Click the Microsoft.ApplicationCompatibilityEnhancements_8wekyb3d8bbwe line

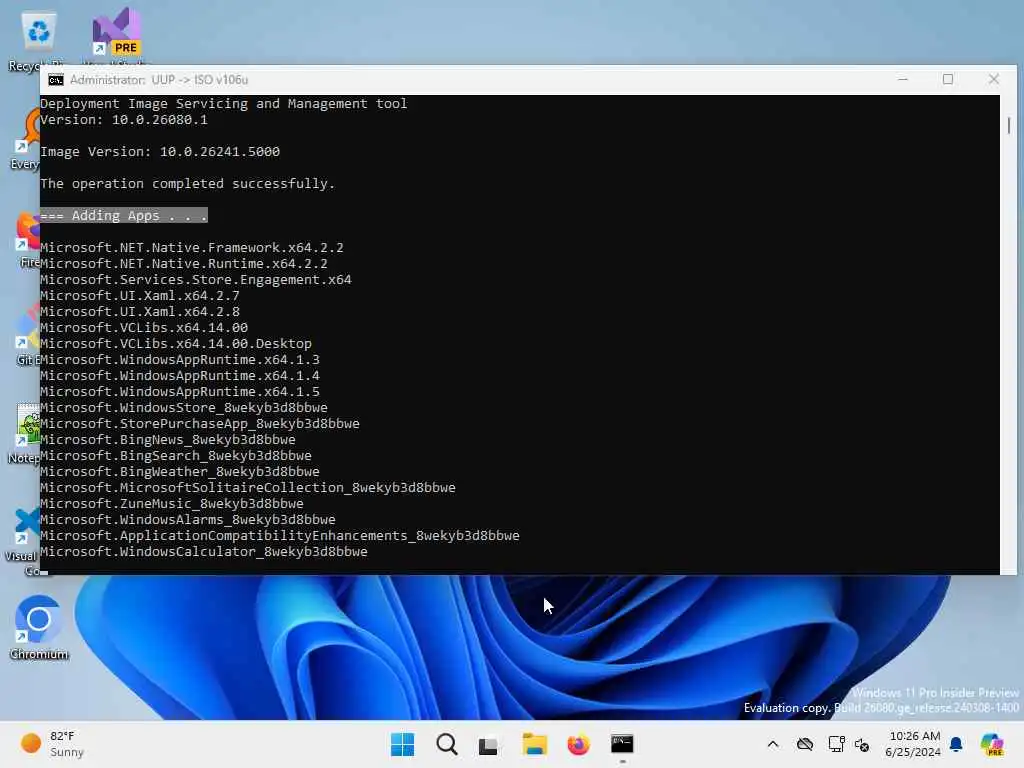click(280, 536)
